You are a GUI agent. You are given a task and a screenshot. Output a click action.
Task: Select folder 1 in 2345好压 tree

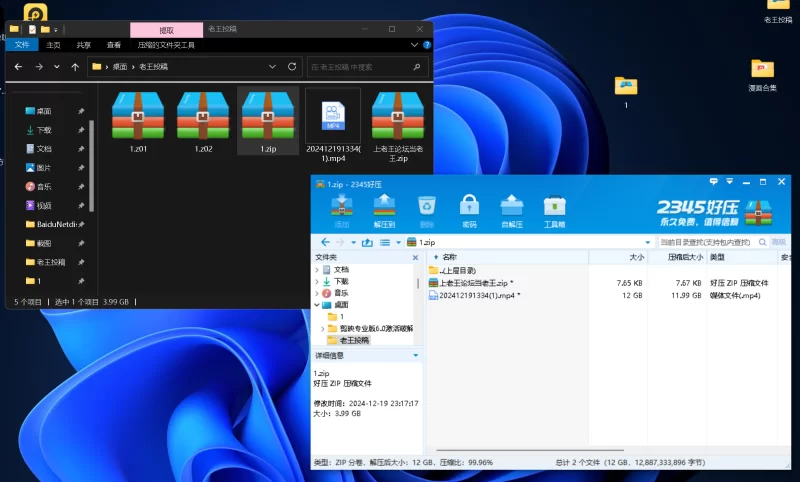click(x=337, y=317)
